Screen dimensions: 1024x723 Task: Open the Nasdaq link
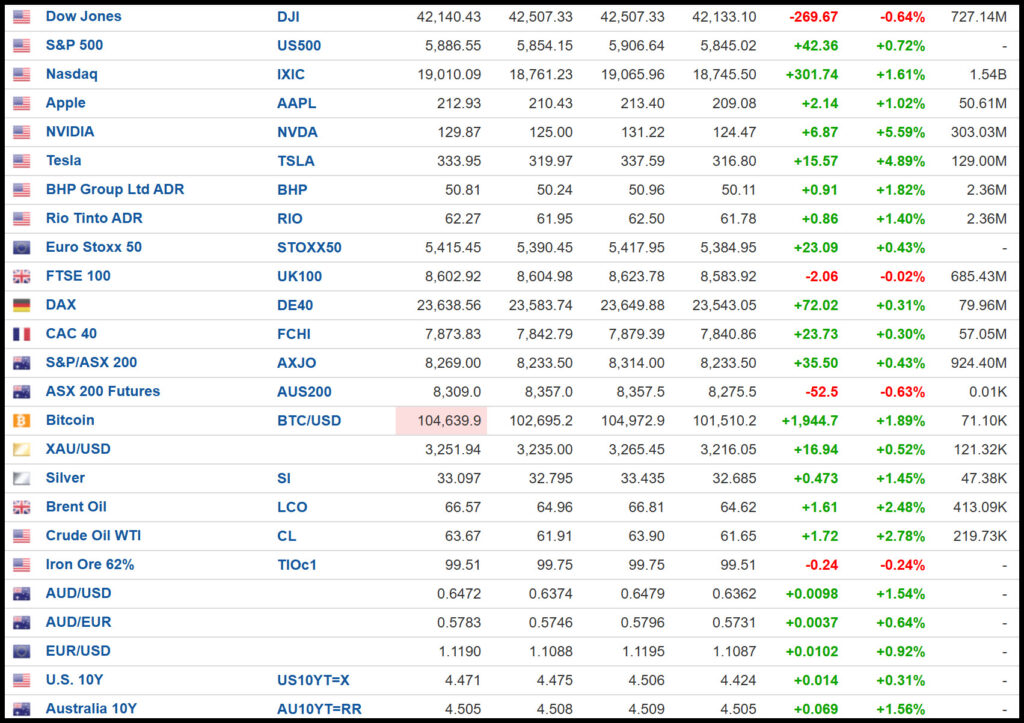pyautogui.click(x=71, y=74)
